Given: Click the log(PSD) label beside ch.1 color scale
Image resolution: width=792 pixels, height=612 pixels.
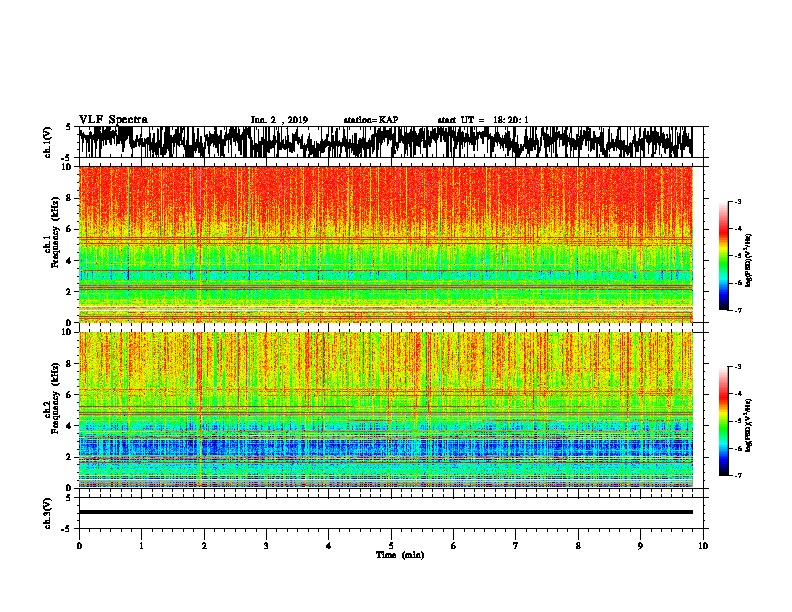Looking at the screenshot, I should click(749, 260).
